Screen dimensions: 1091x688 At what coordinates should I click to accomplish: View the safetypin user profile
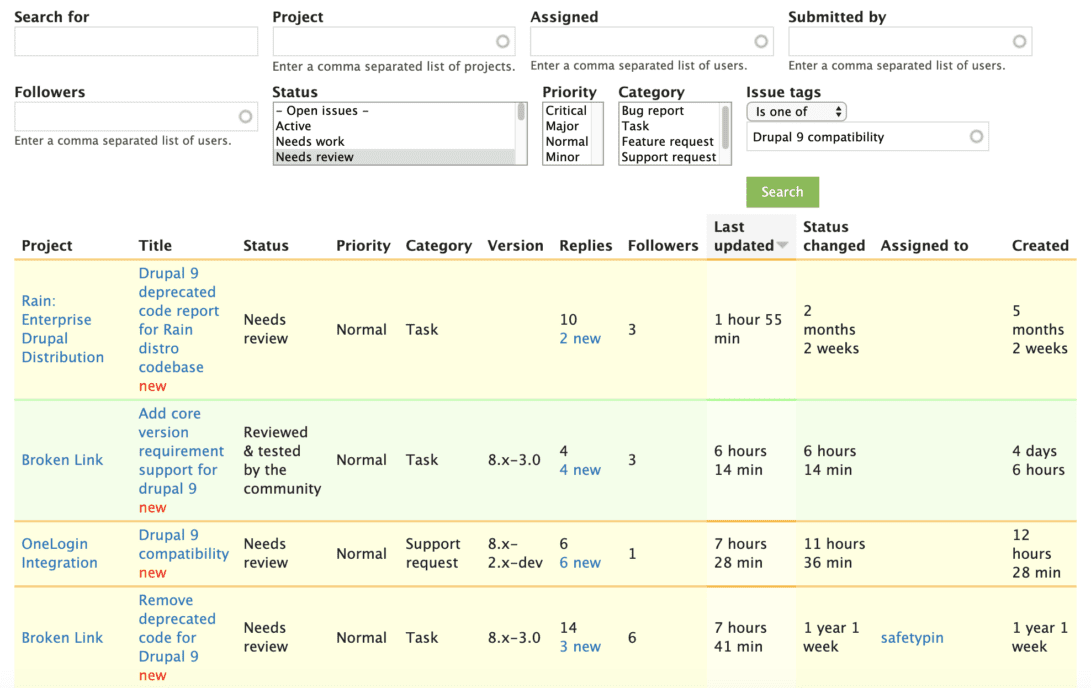[911, 637]
